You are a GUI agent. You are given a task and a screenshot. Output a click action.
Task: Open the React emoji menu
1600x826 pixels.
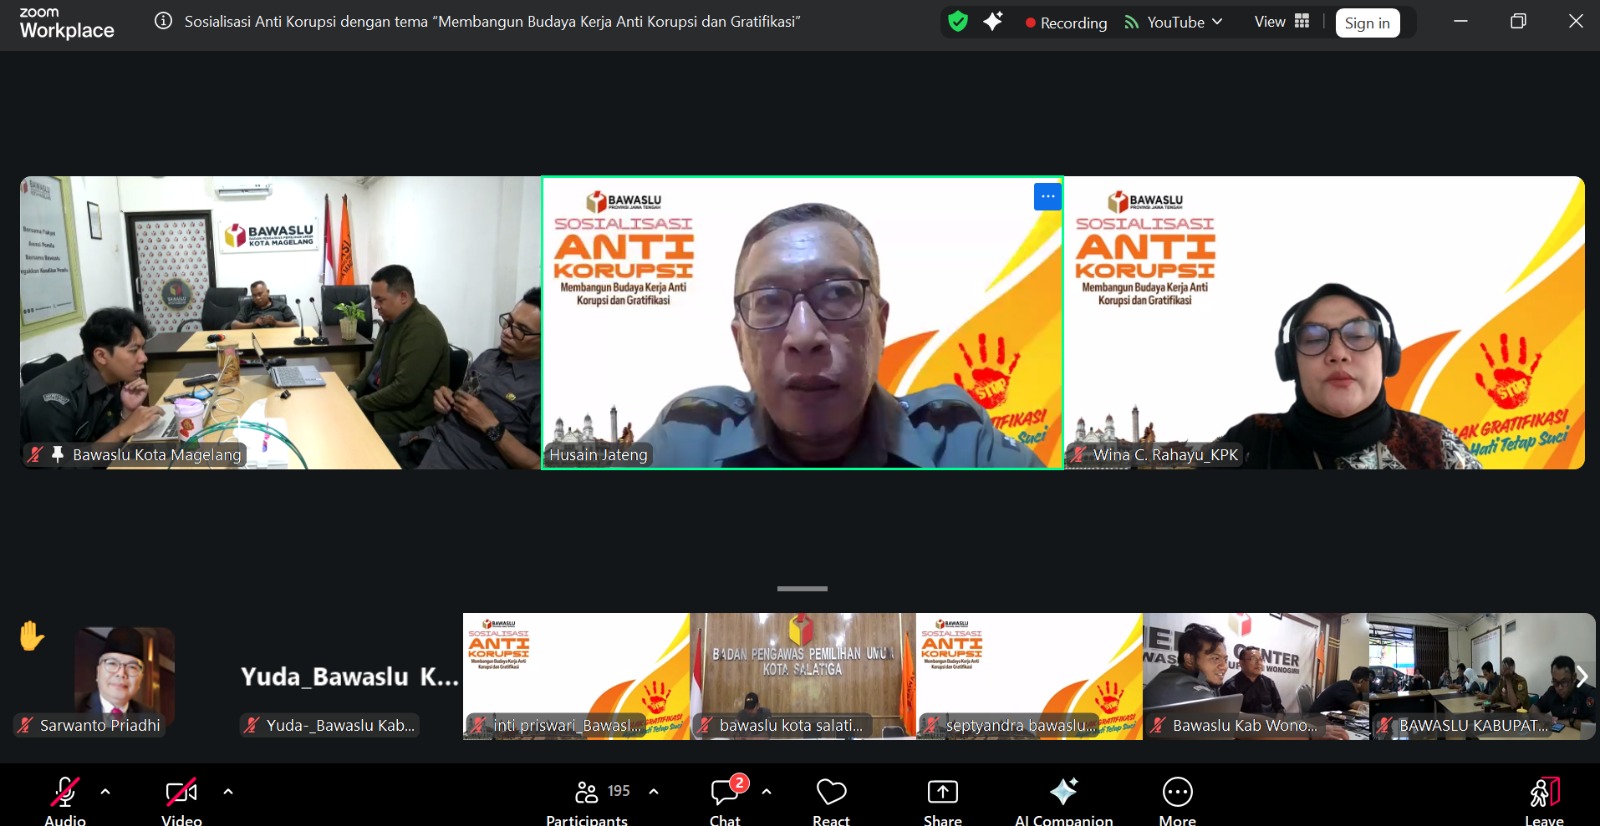click(831, 800)
